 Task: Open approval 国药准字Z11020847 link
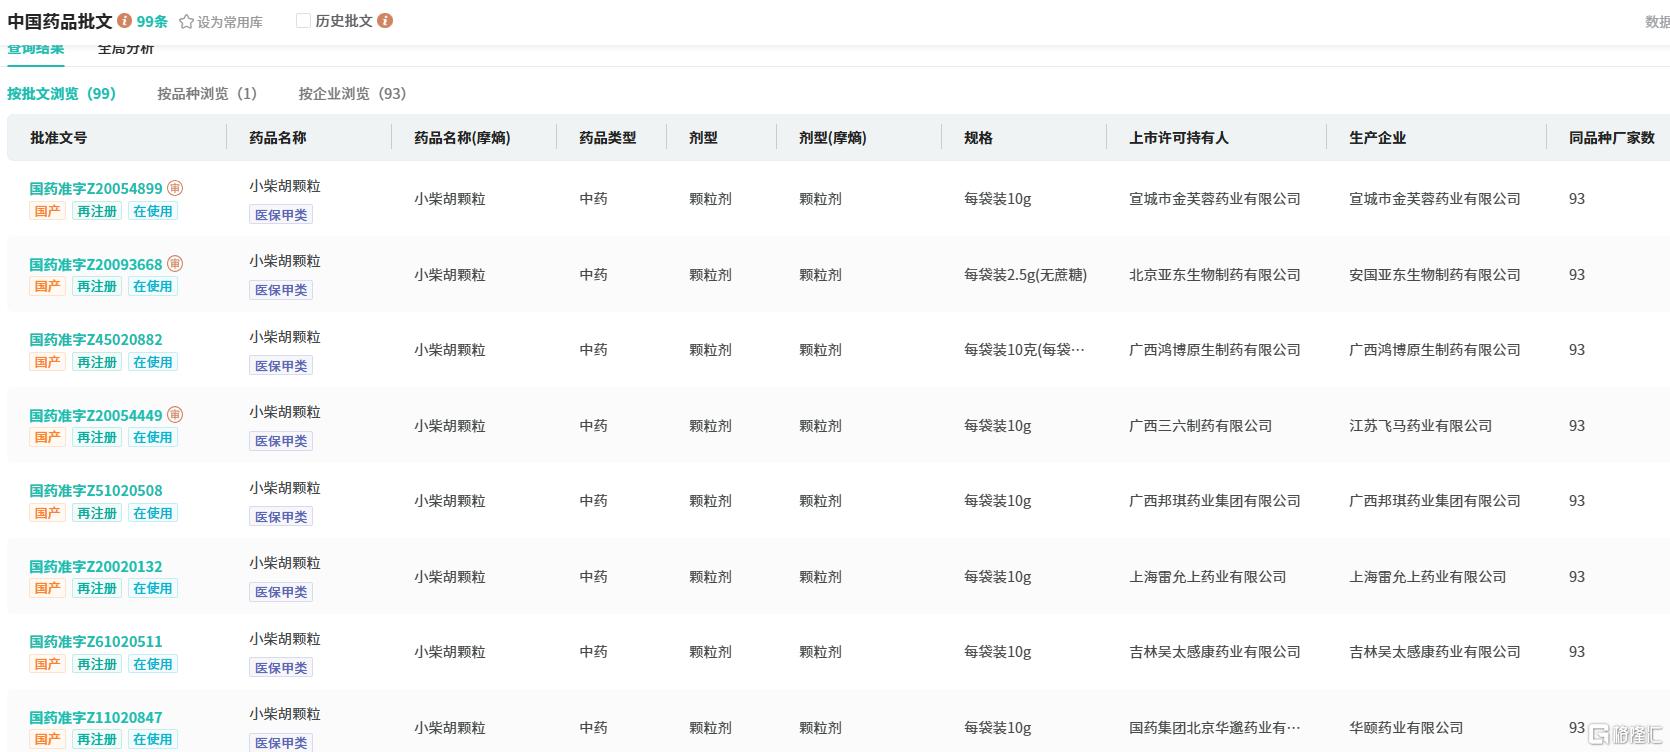tap(96, 717)
